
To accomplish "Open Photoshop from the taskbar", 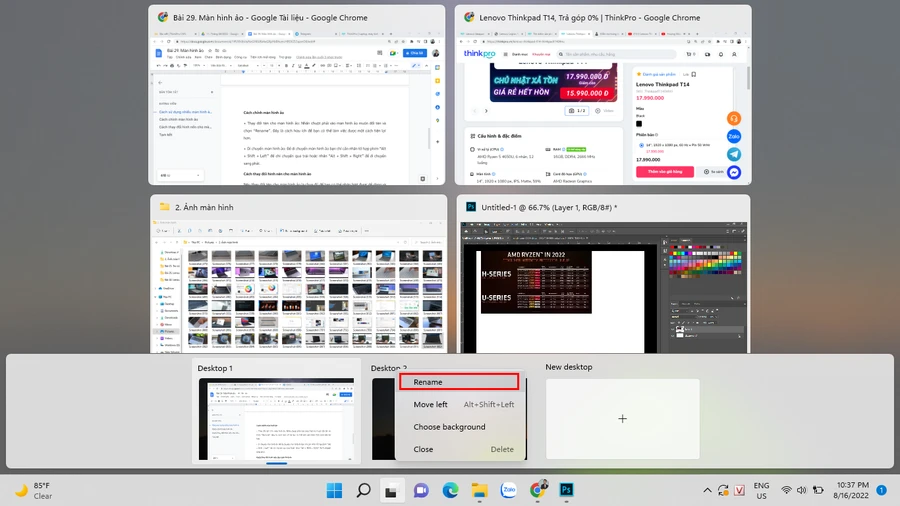I will pos(567,491).
